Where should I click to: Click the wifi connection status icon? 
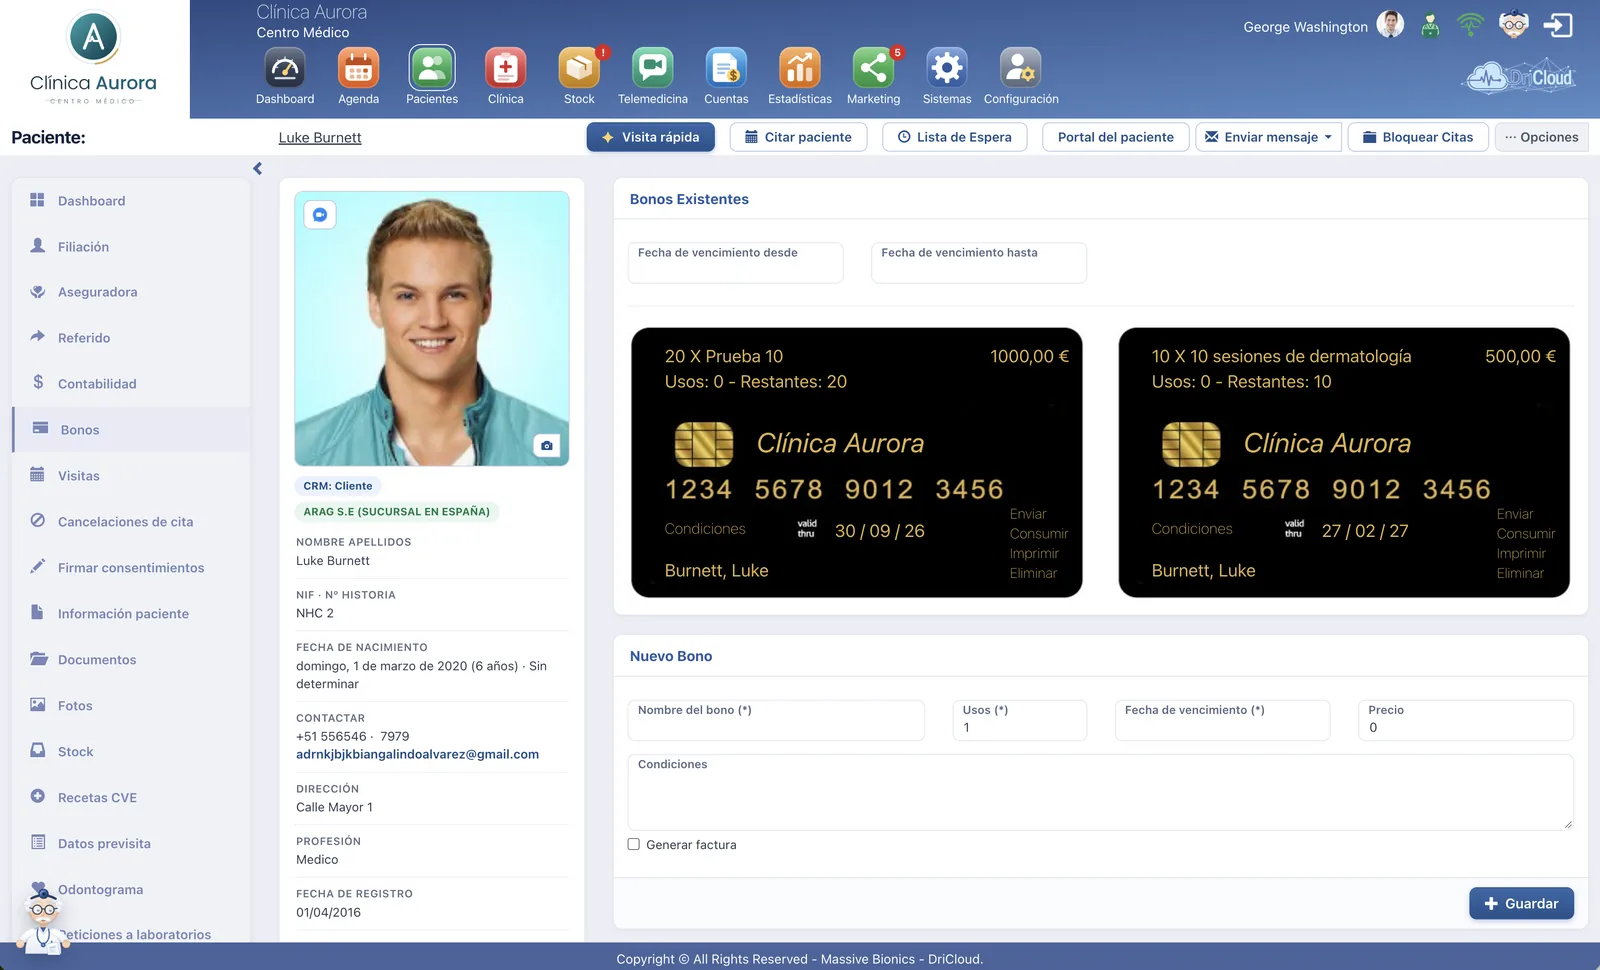click(1470, 25)
